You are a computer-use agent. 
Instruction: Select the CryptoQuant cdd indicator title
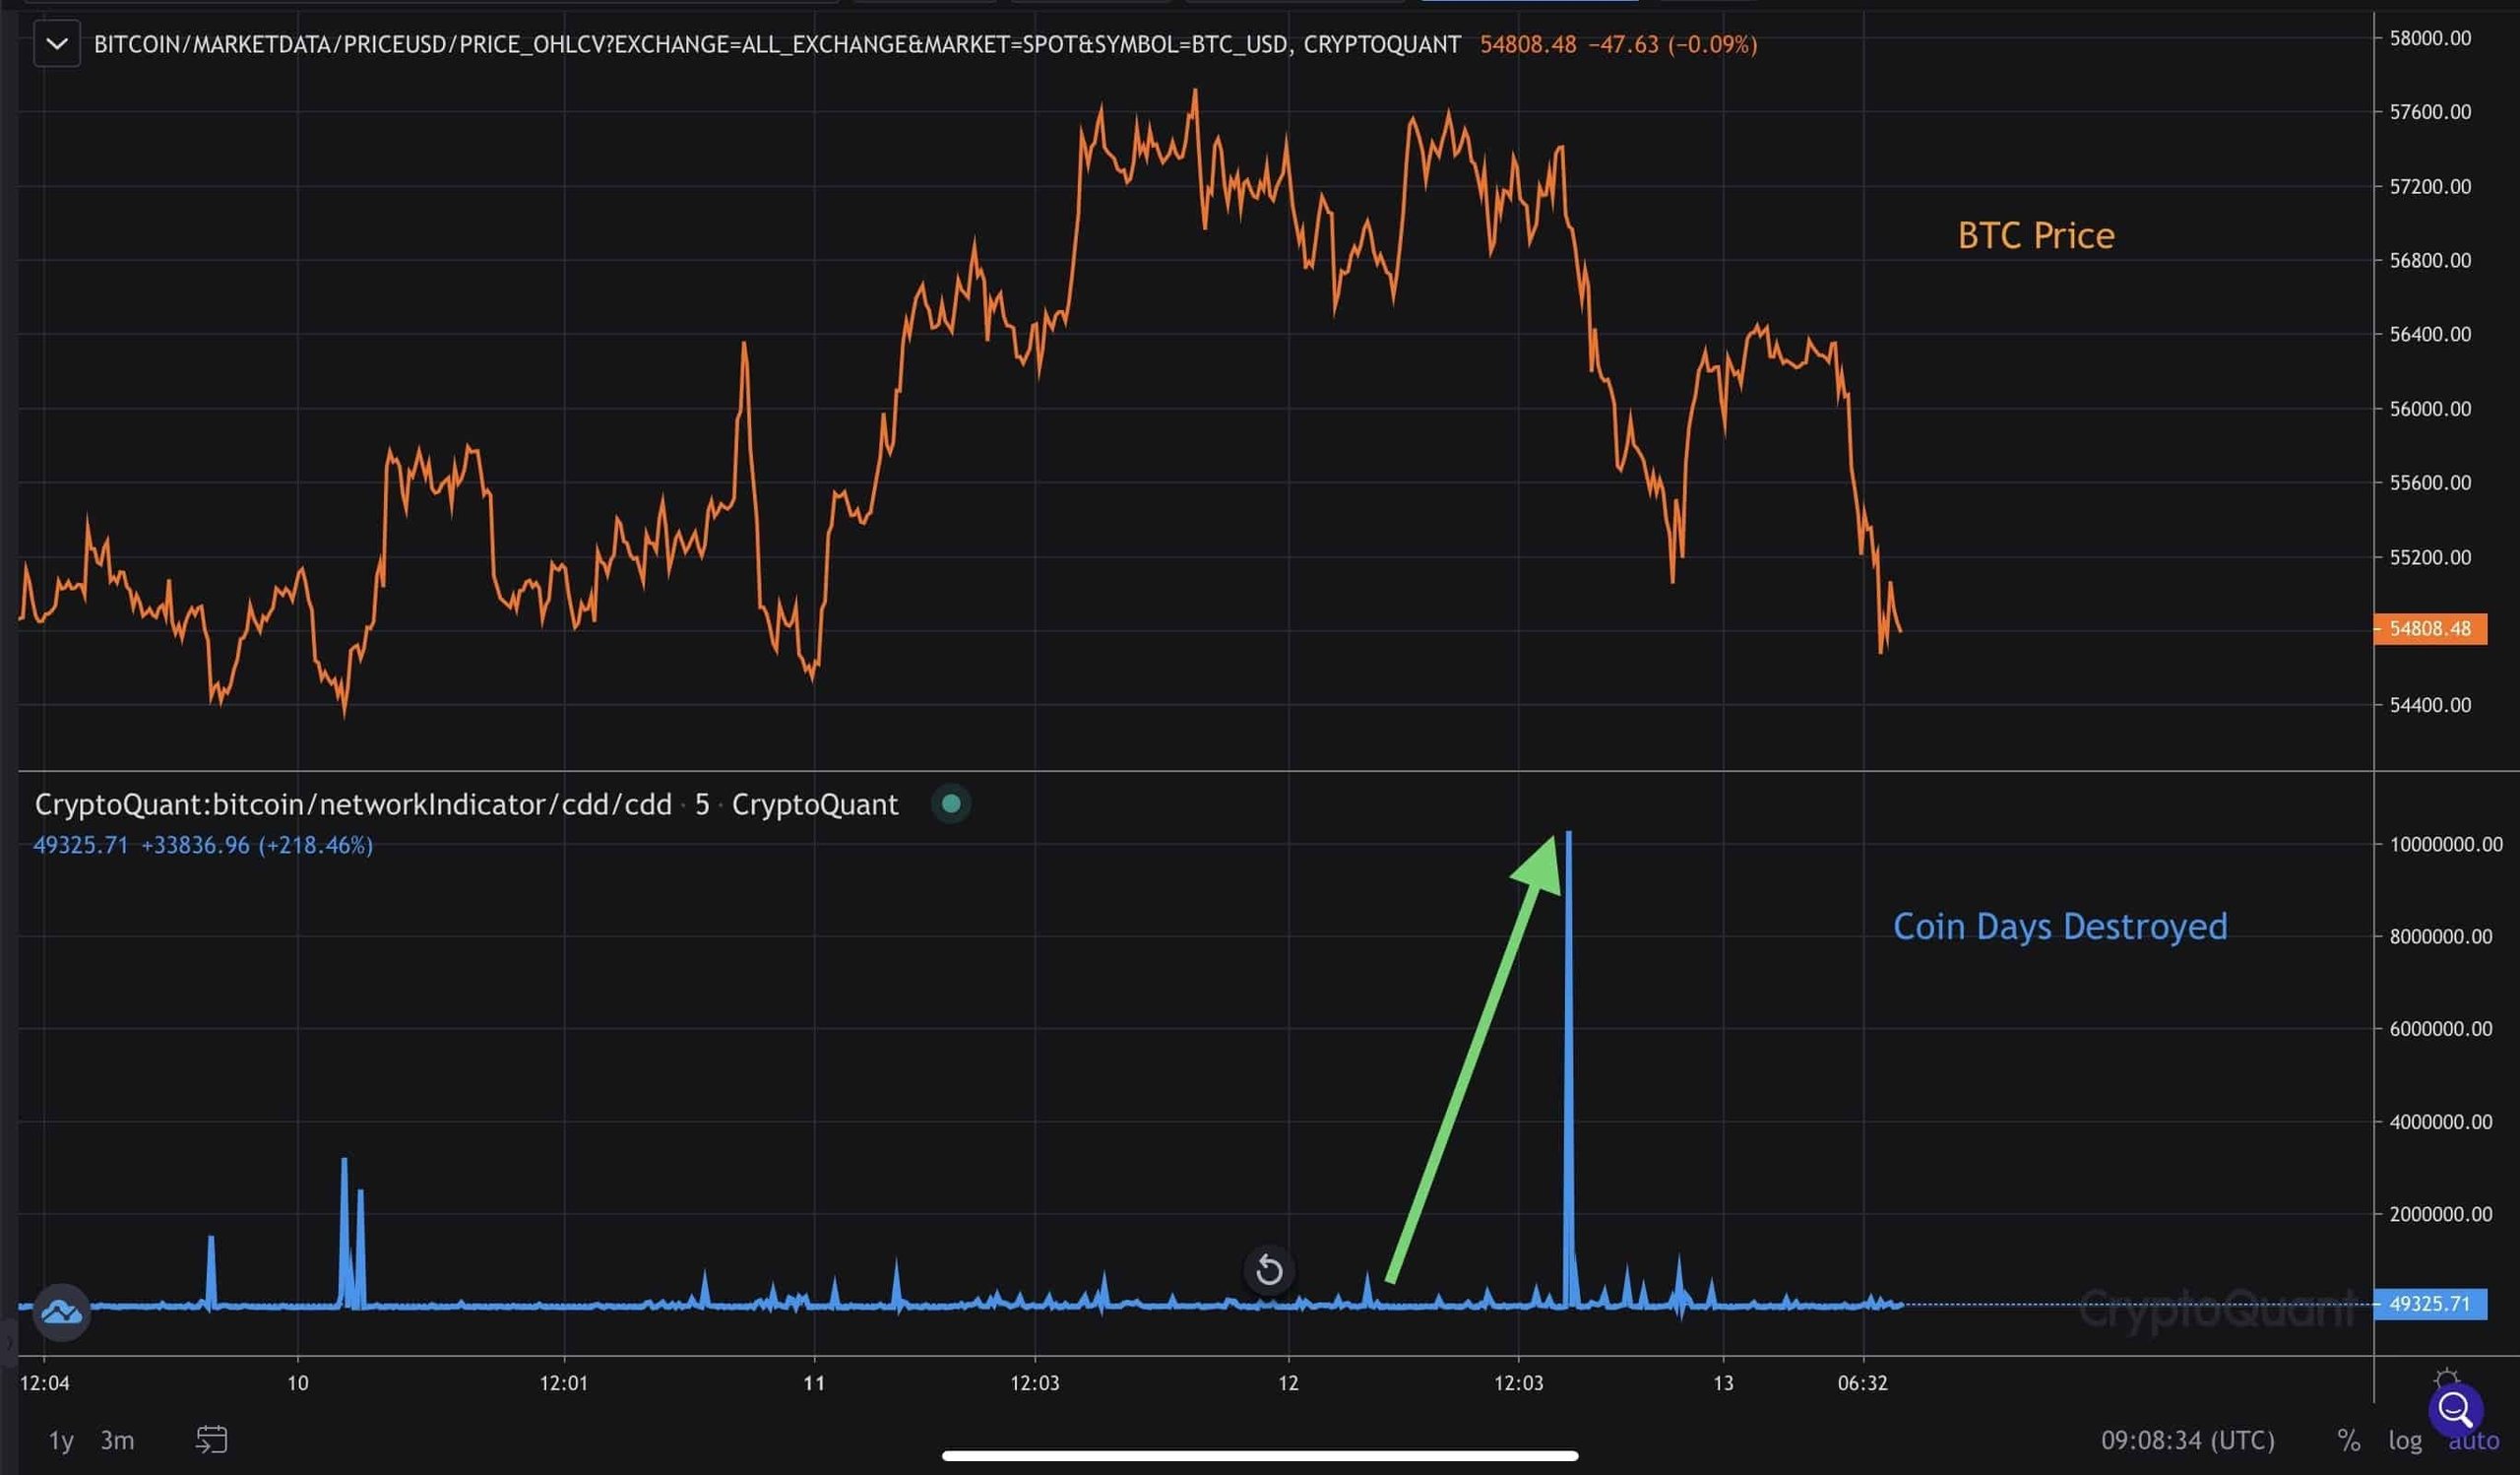tap(466, 804)
